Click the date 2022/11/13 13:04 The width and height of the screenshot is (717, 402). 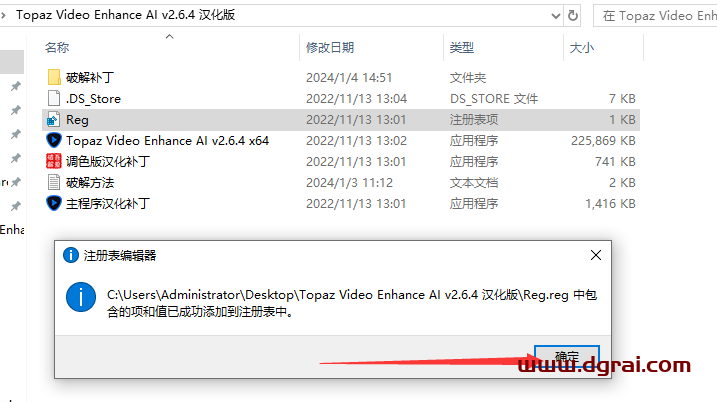point(356,99)
